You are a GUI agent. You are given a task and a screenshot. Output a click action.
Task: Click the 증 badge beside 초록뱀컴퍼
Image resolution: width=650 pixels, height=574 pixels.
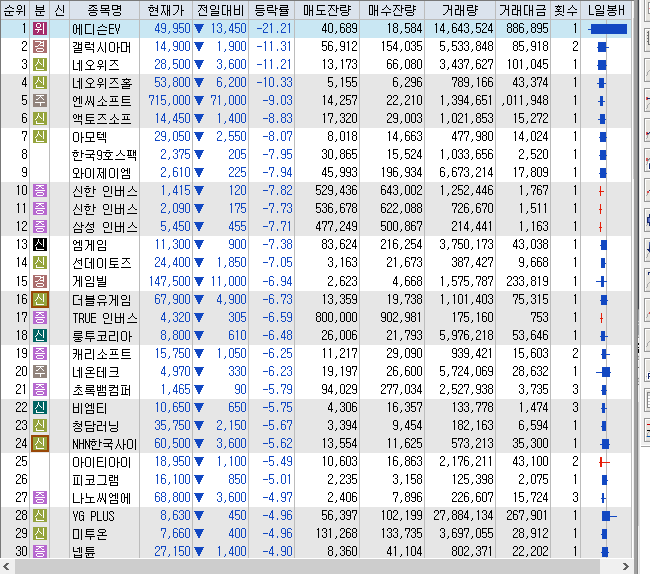(40, 390)
